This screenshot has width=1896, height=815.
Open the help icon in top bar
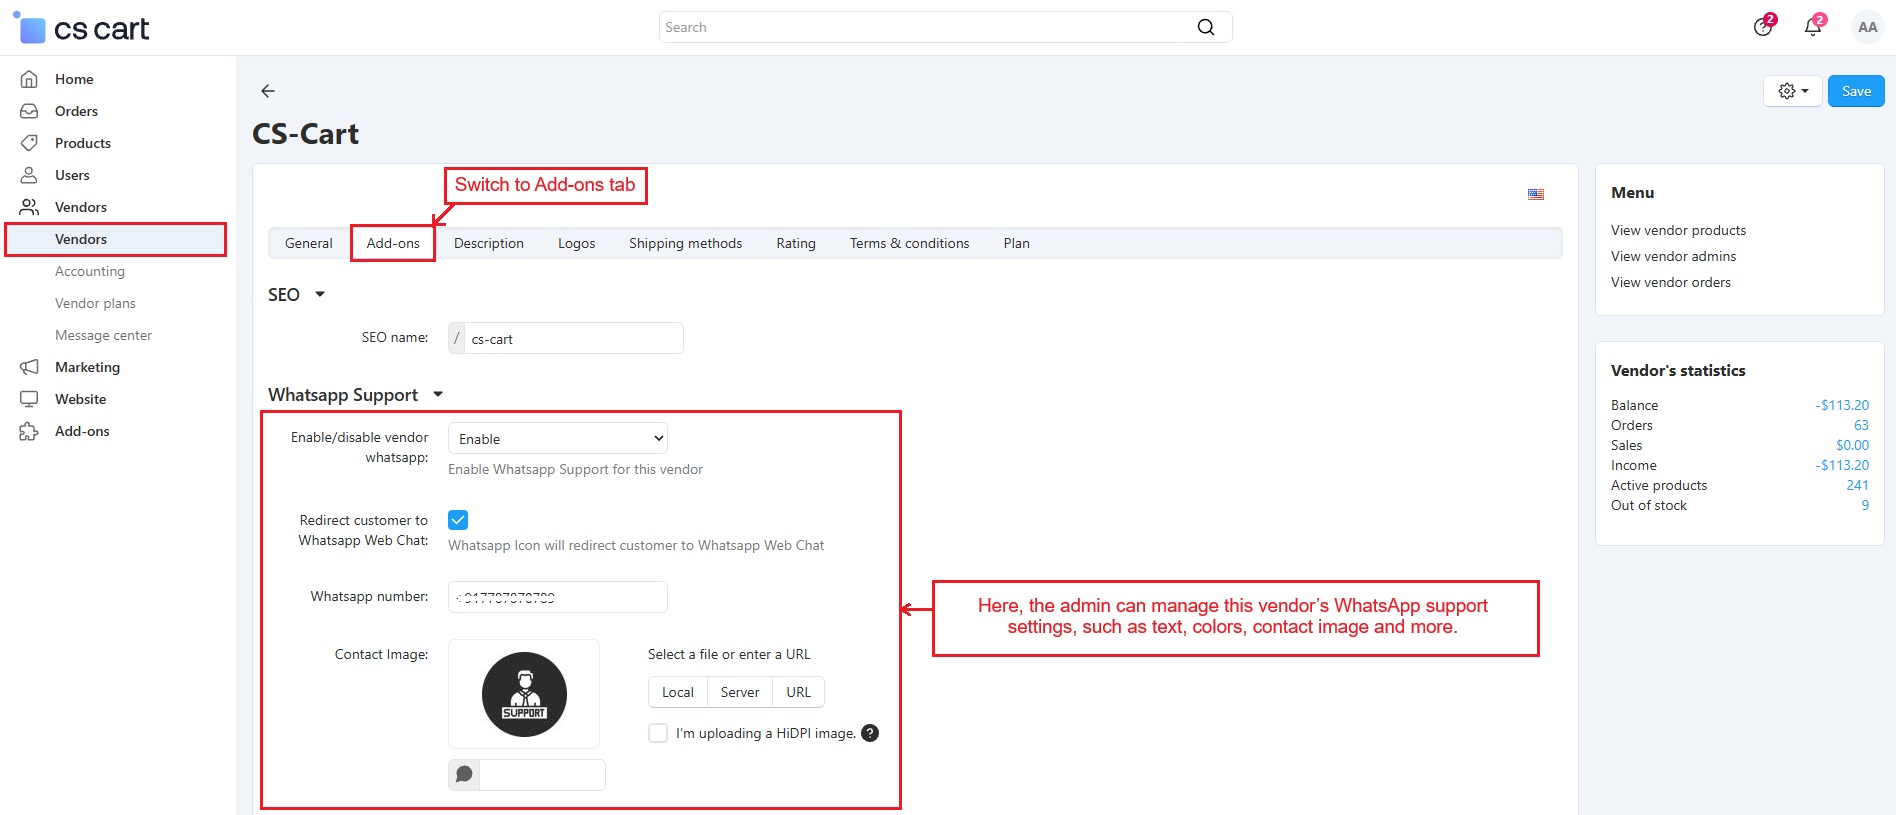coord(1763,27)
